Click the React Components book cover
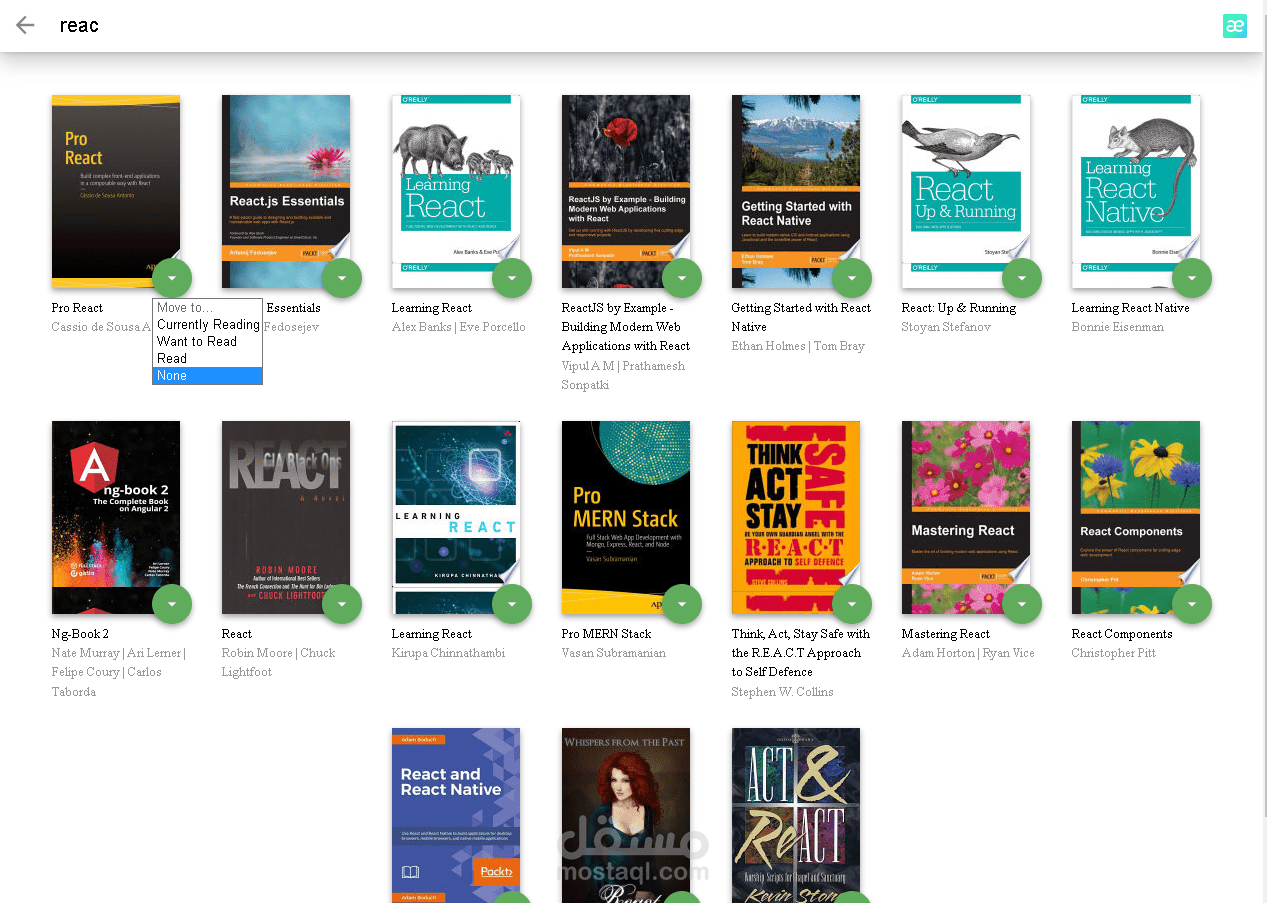The width and height of the screenshot is (1267, 903). (x=1136, y=517)
